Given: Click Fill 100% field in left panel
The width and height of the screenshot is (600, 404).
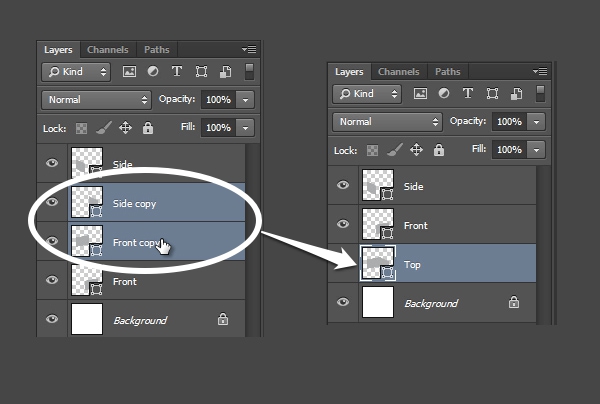Looking at the screenshot, I should click(218, 128).
